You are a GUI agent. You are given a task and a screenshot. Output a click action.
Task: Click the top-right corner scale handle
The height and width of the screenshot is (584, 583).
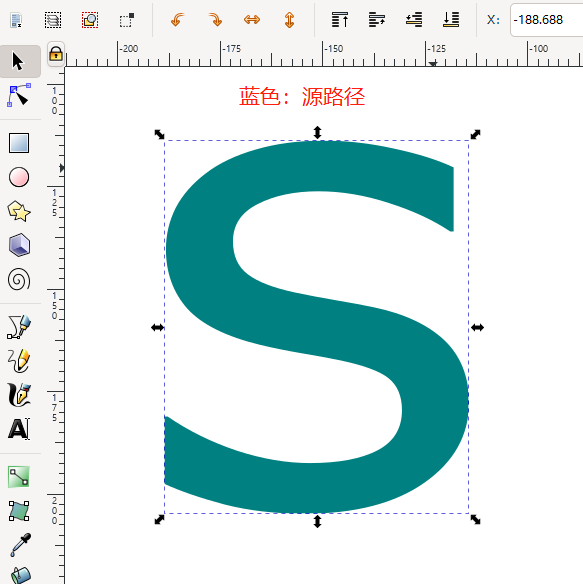click(x=475, y=134)
